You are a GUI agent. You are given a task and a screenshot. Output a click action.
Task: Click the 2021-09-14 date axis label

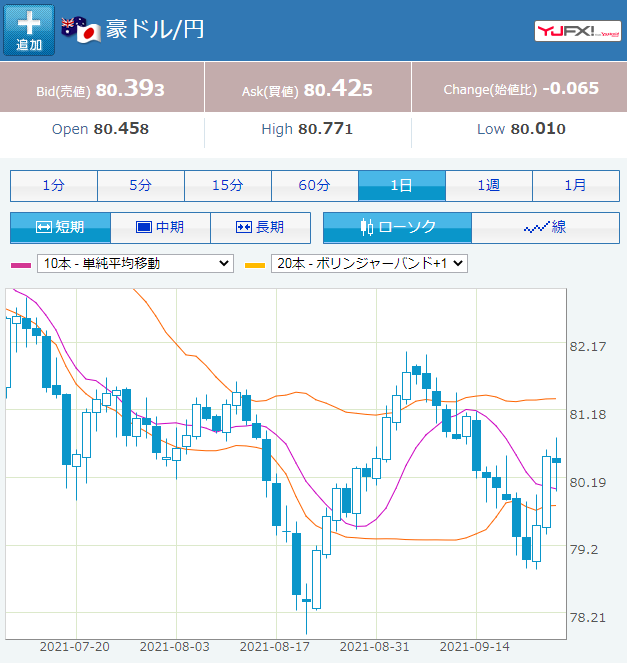(x=475, y=647)
